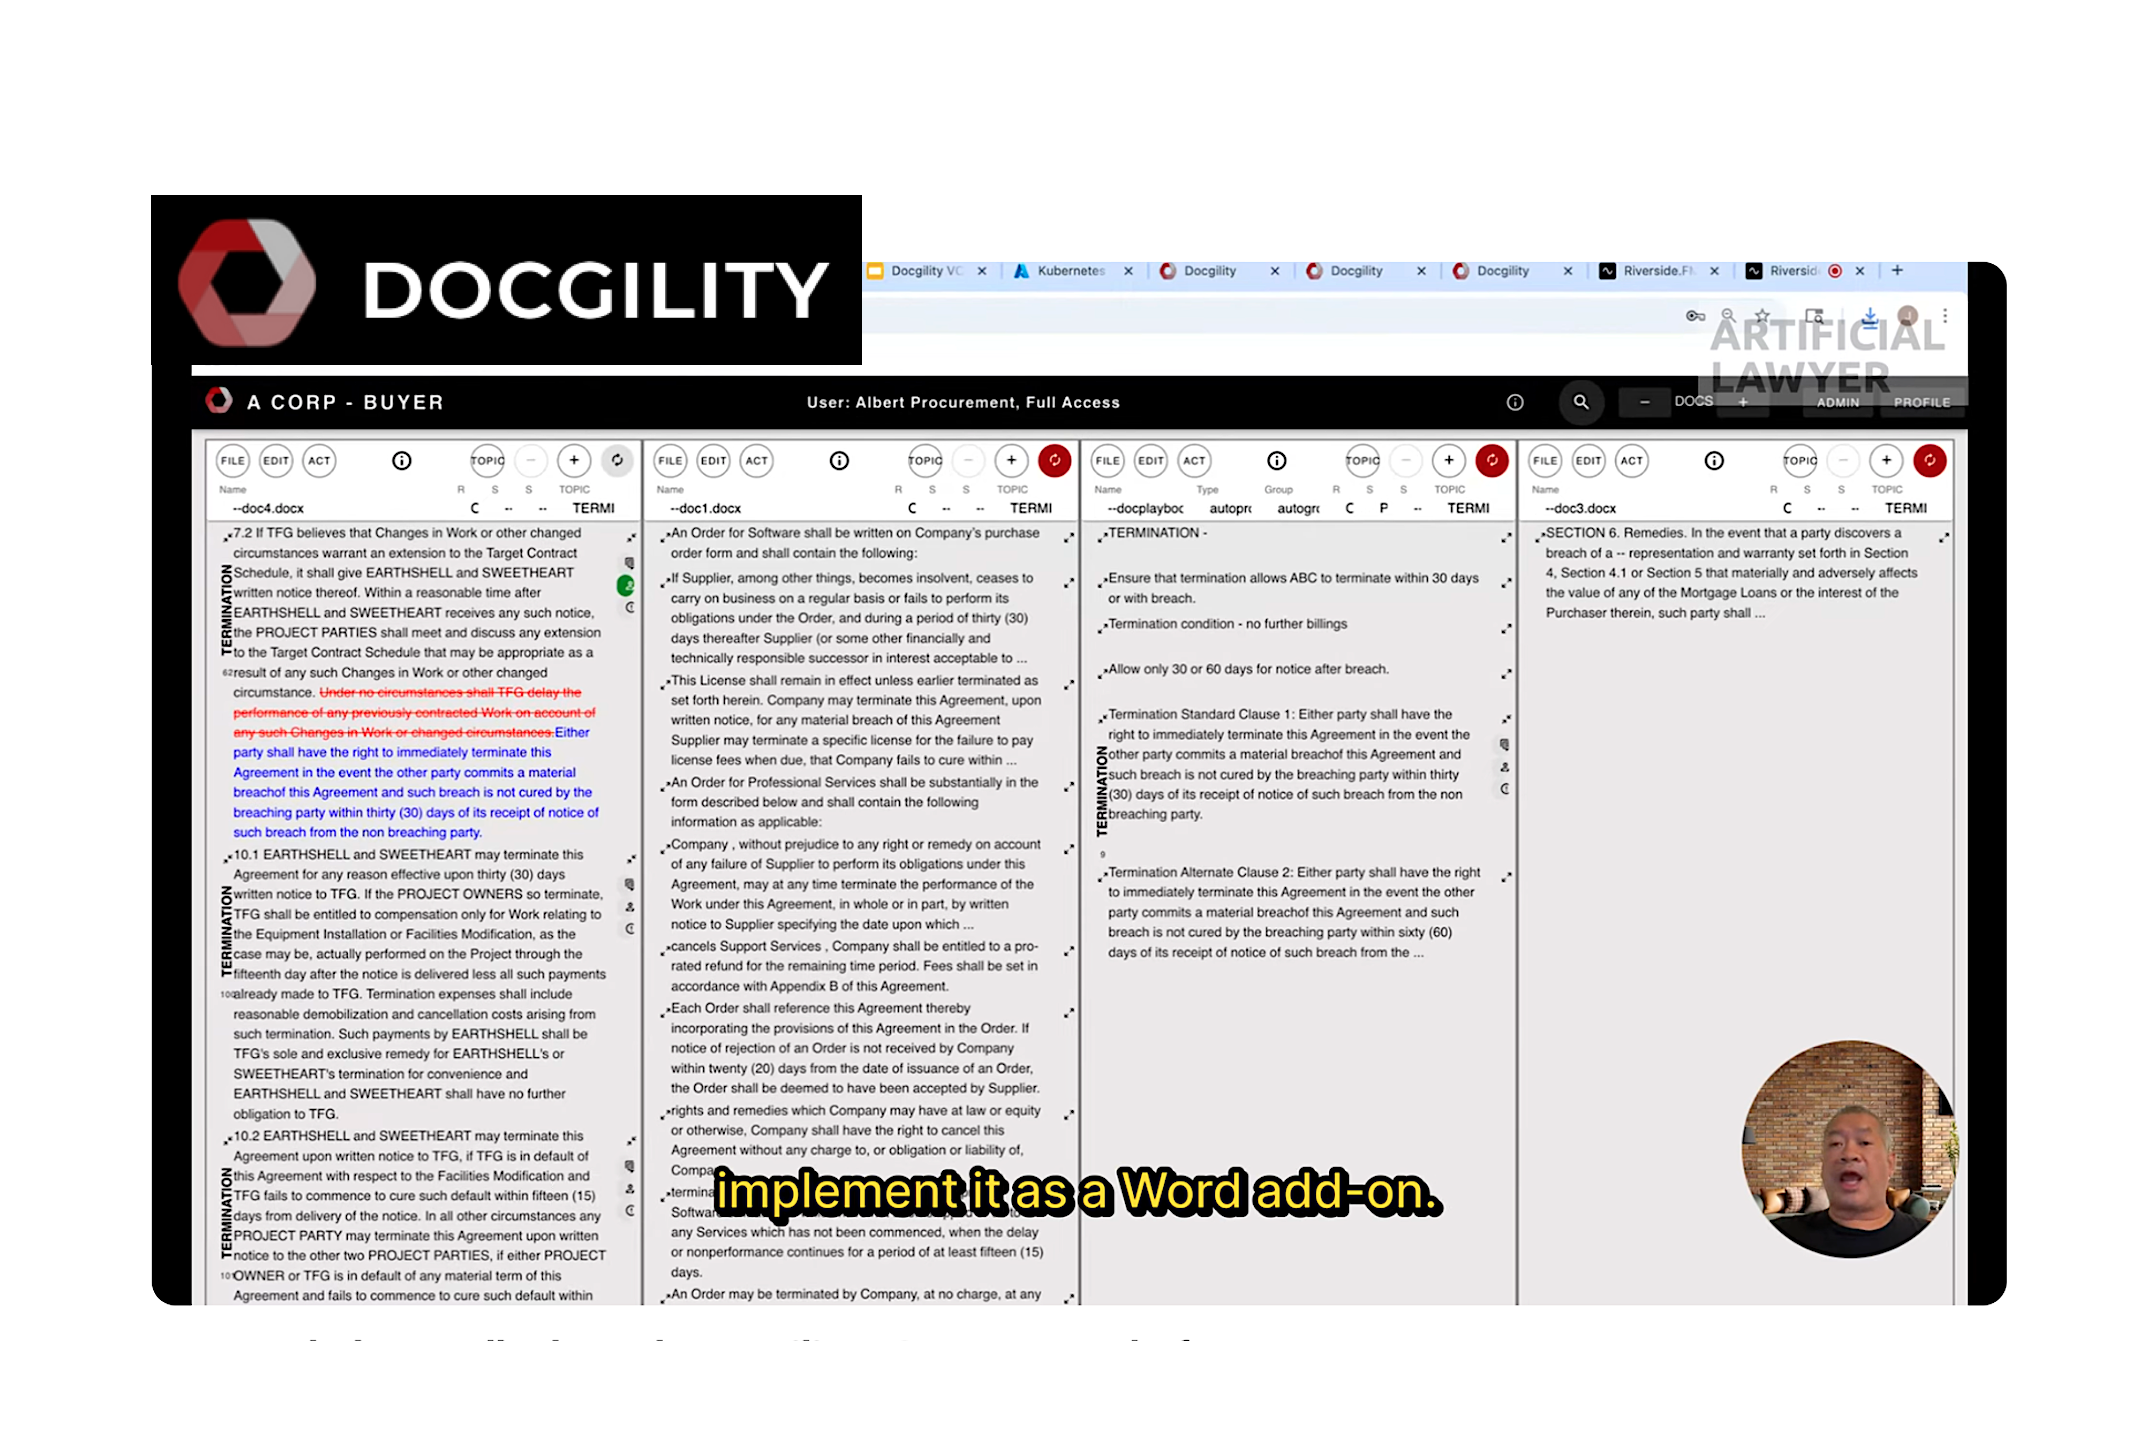
Task: Expand the 'An Order for Software' clause arrow
Action: coord(1069,537)
